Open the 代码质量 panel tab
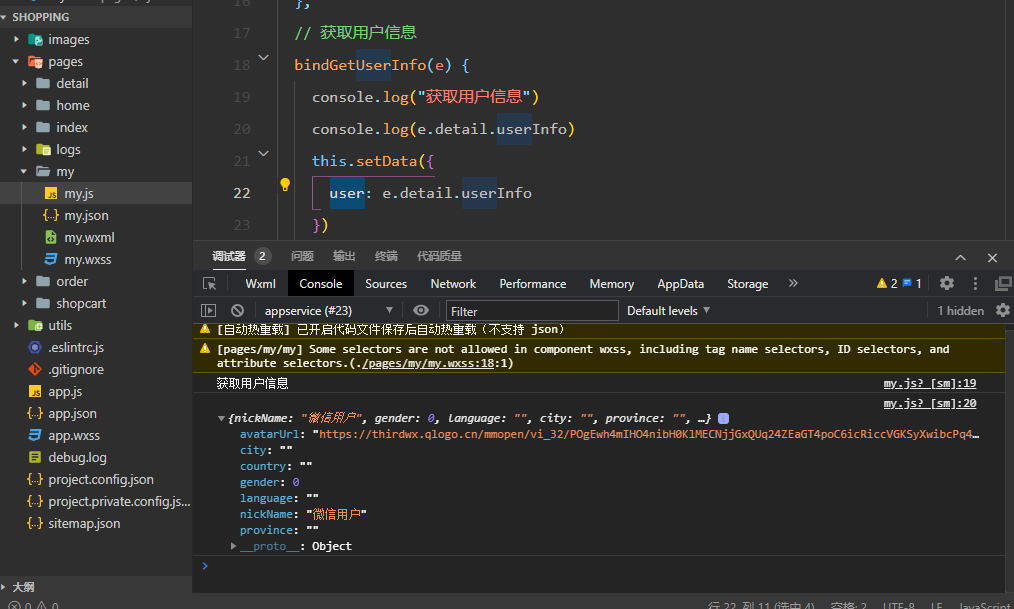 pos(439,257)
